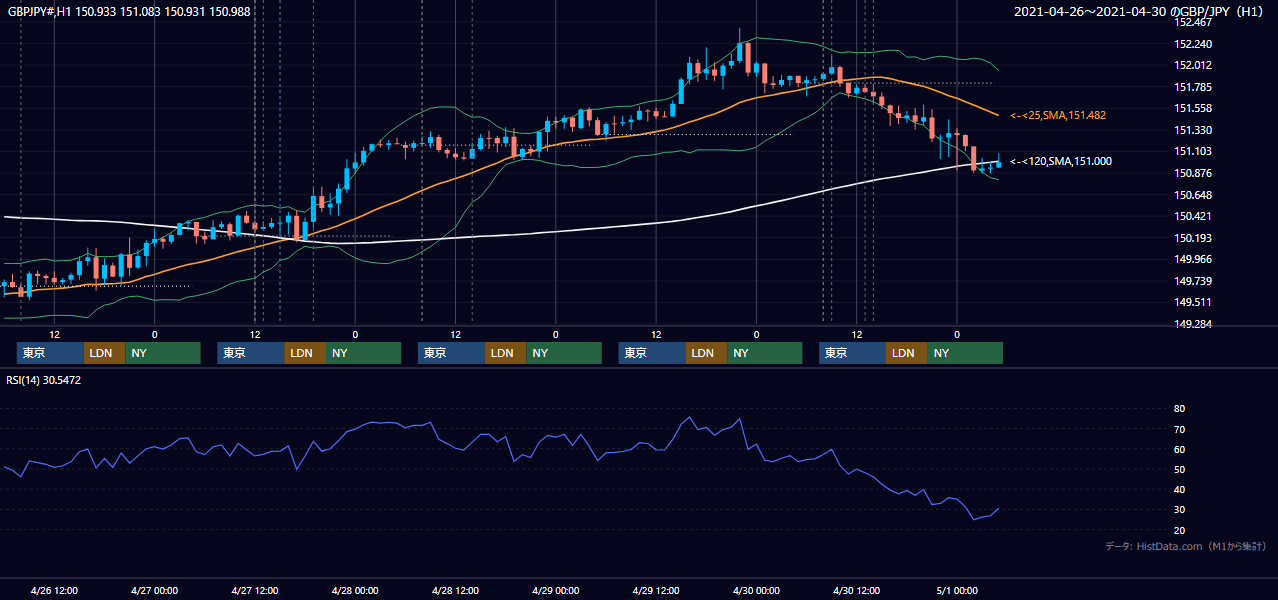Select time axis label 4/26 12:00
The image size is (1278, 600).
click(54, 590)
